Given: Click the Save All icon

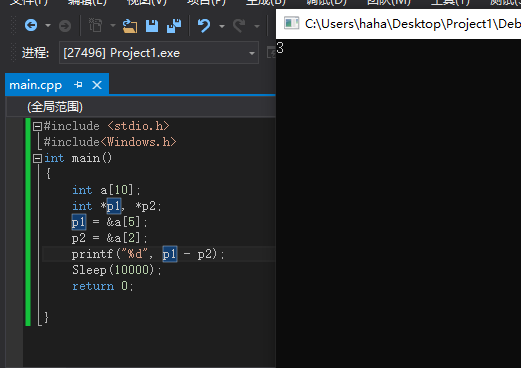Looking at the screenshot, I should point(174,26).
